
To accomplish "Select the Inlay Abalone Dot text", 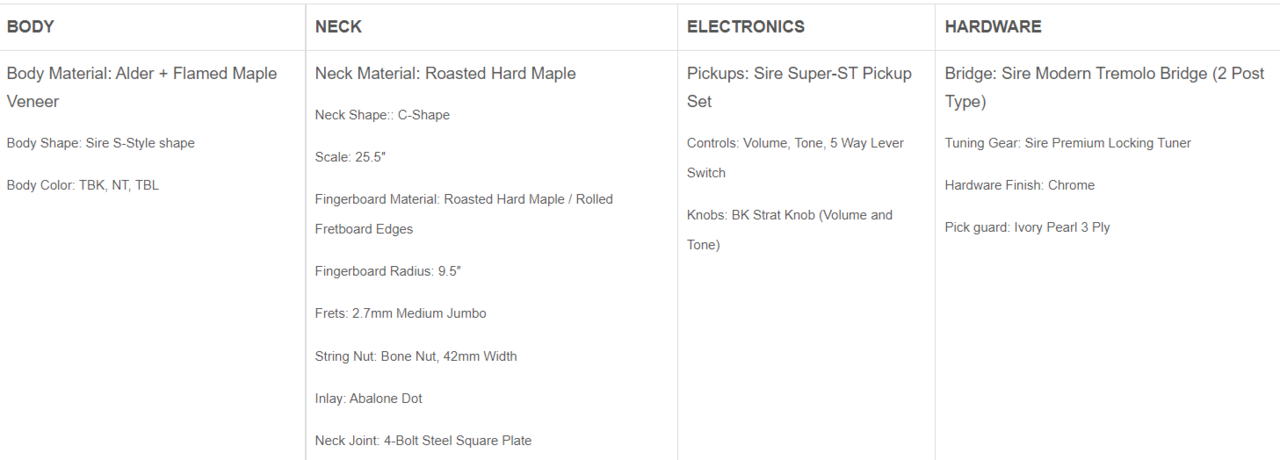I will pyautogui.click(x=368, y=398).
